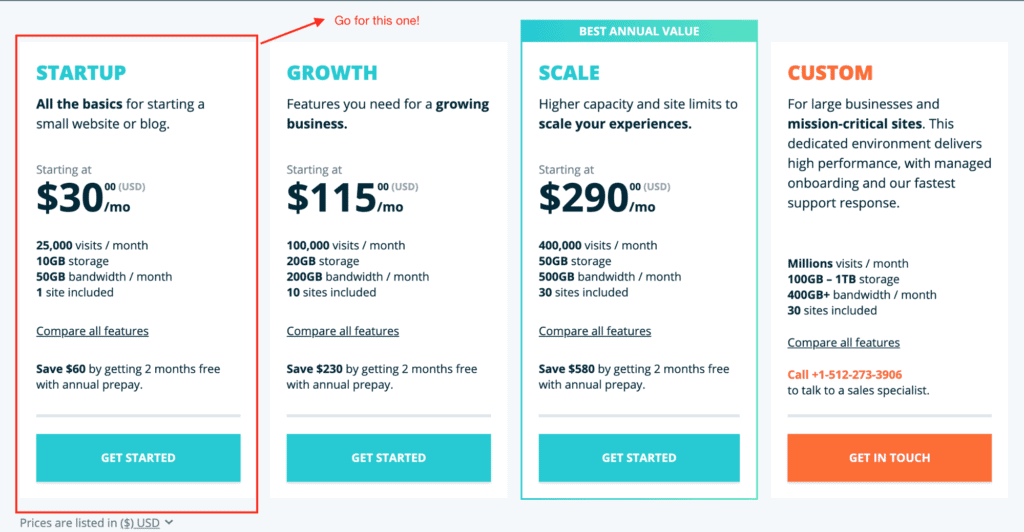Open the ($) USD currency dropdown
Image resolution: width=1024 pixels, height=532 pixels.
click(x=140, y=523)
